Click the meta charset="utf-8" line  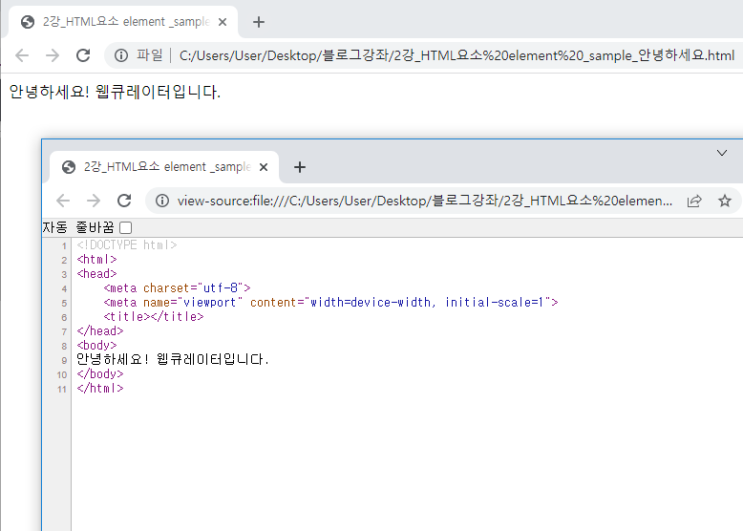point(177,288)
